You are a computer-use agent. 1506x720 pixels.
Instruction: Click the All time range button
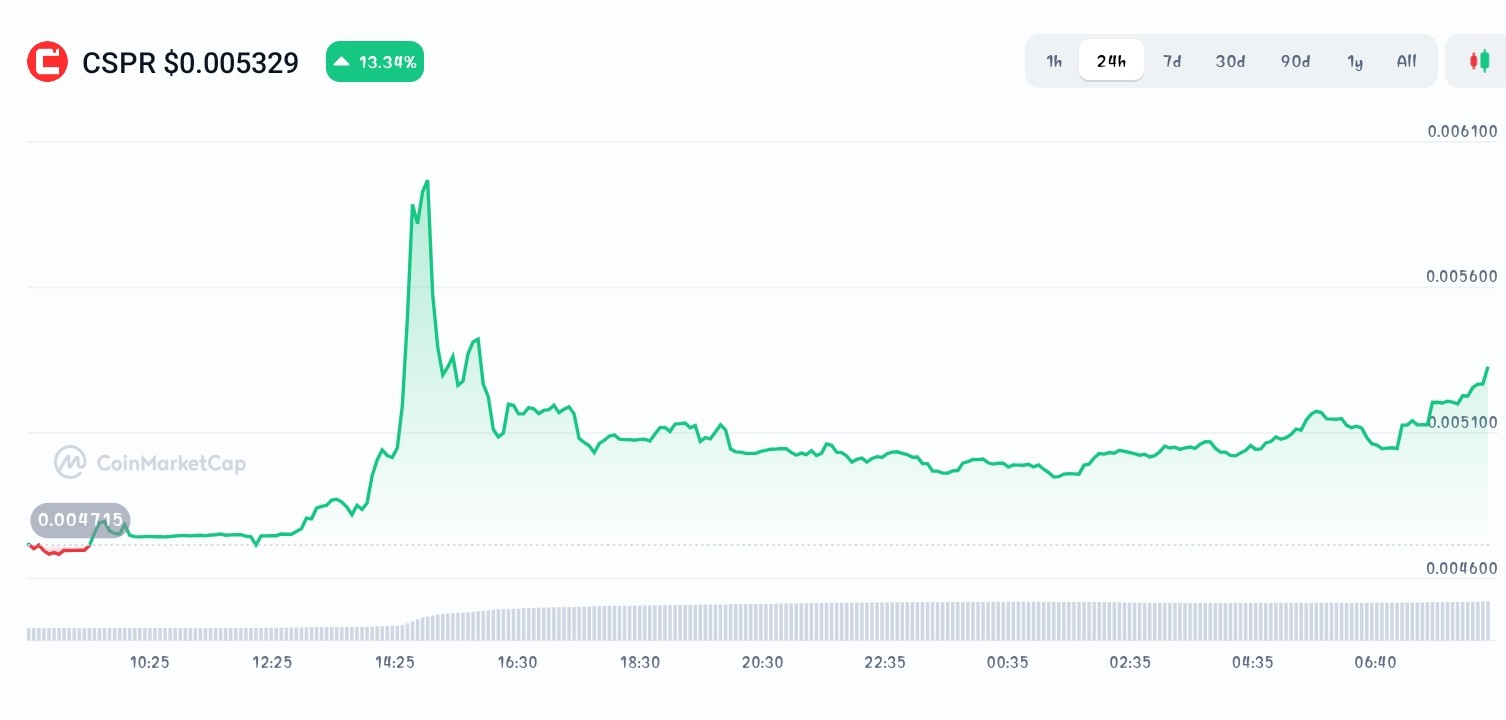1406,61
